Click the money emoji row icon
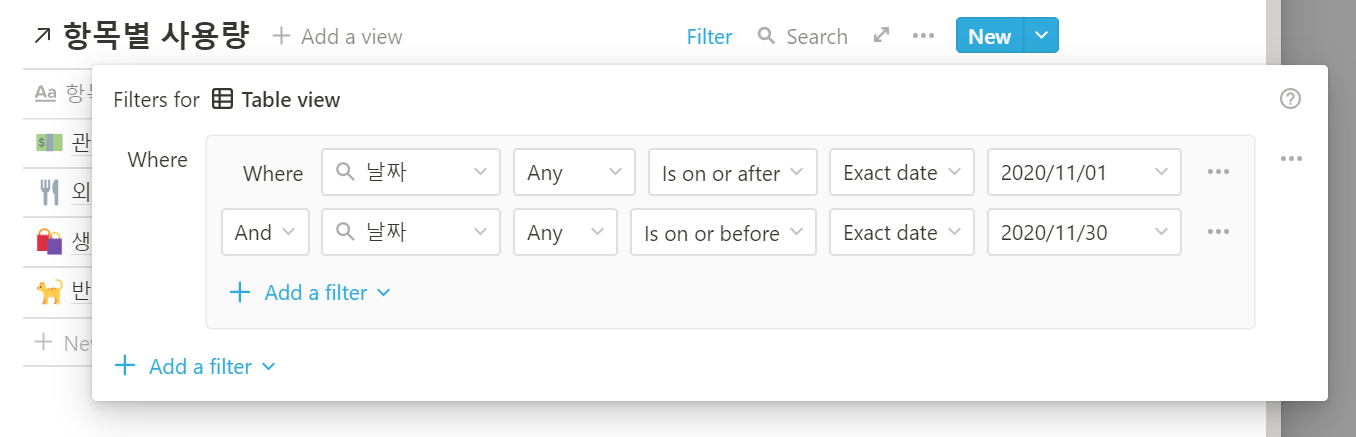This screenshot has height=437, width=1356. (49, 142)
